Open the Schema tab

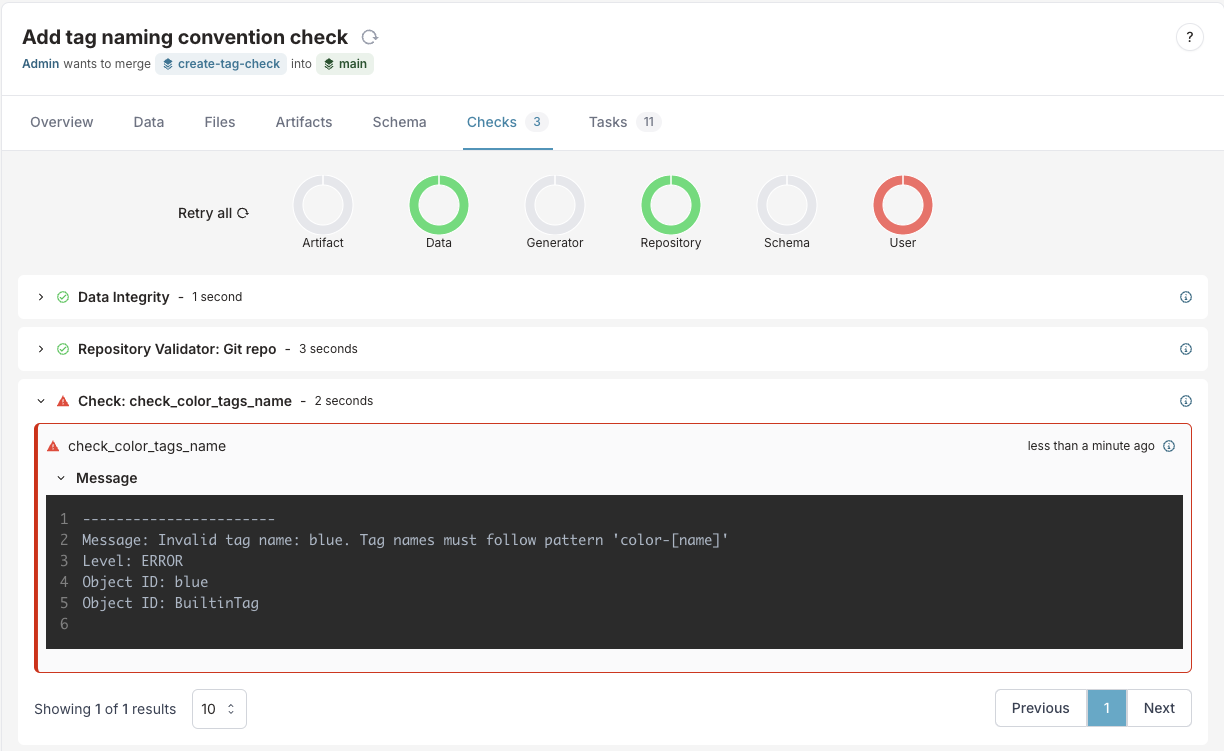(399, 122)
